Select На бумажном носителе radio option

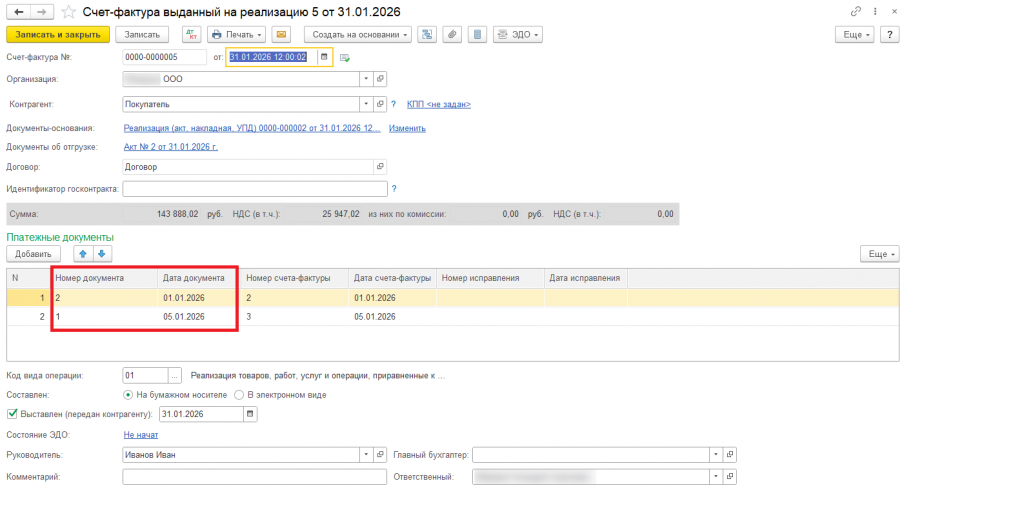(128, 395)
